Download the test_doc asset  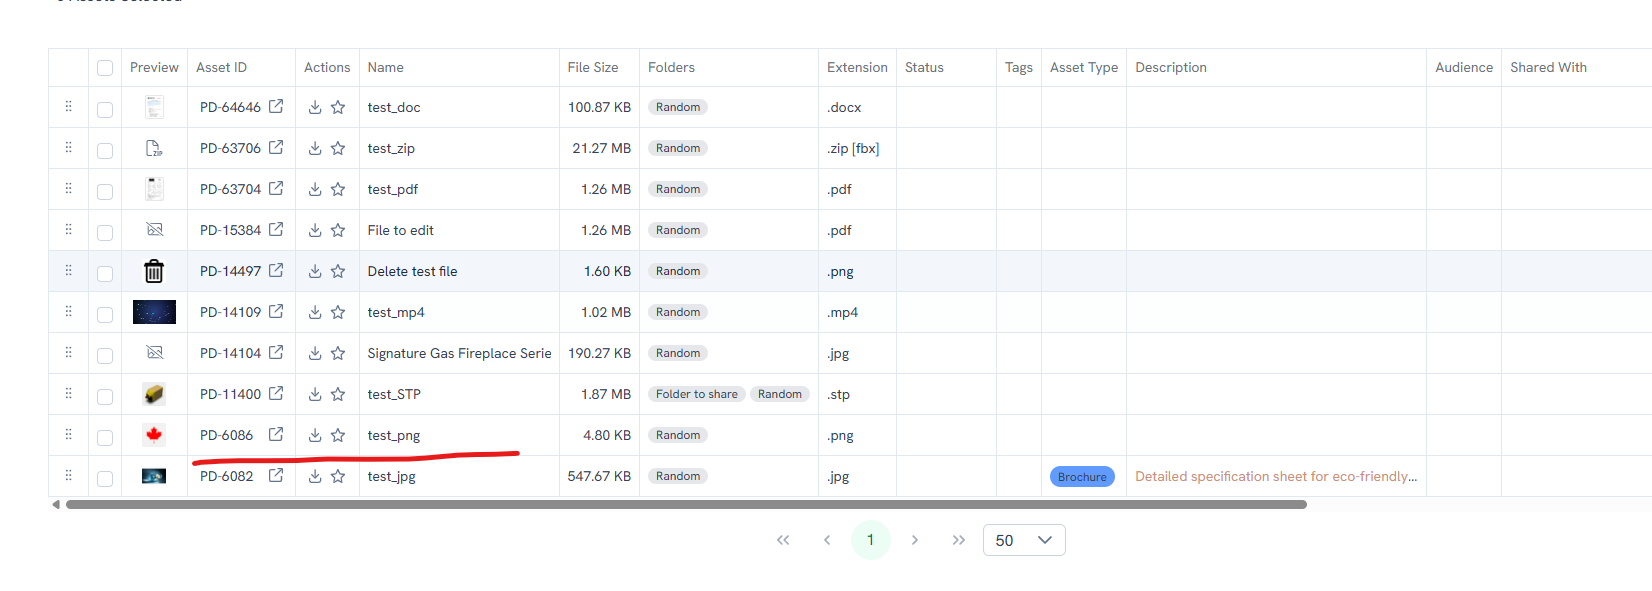pos(315,107)
